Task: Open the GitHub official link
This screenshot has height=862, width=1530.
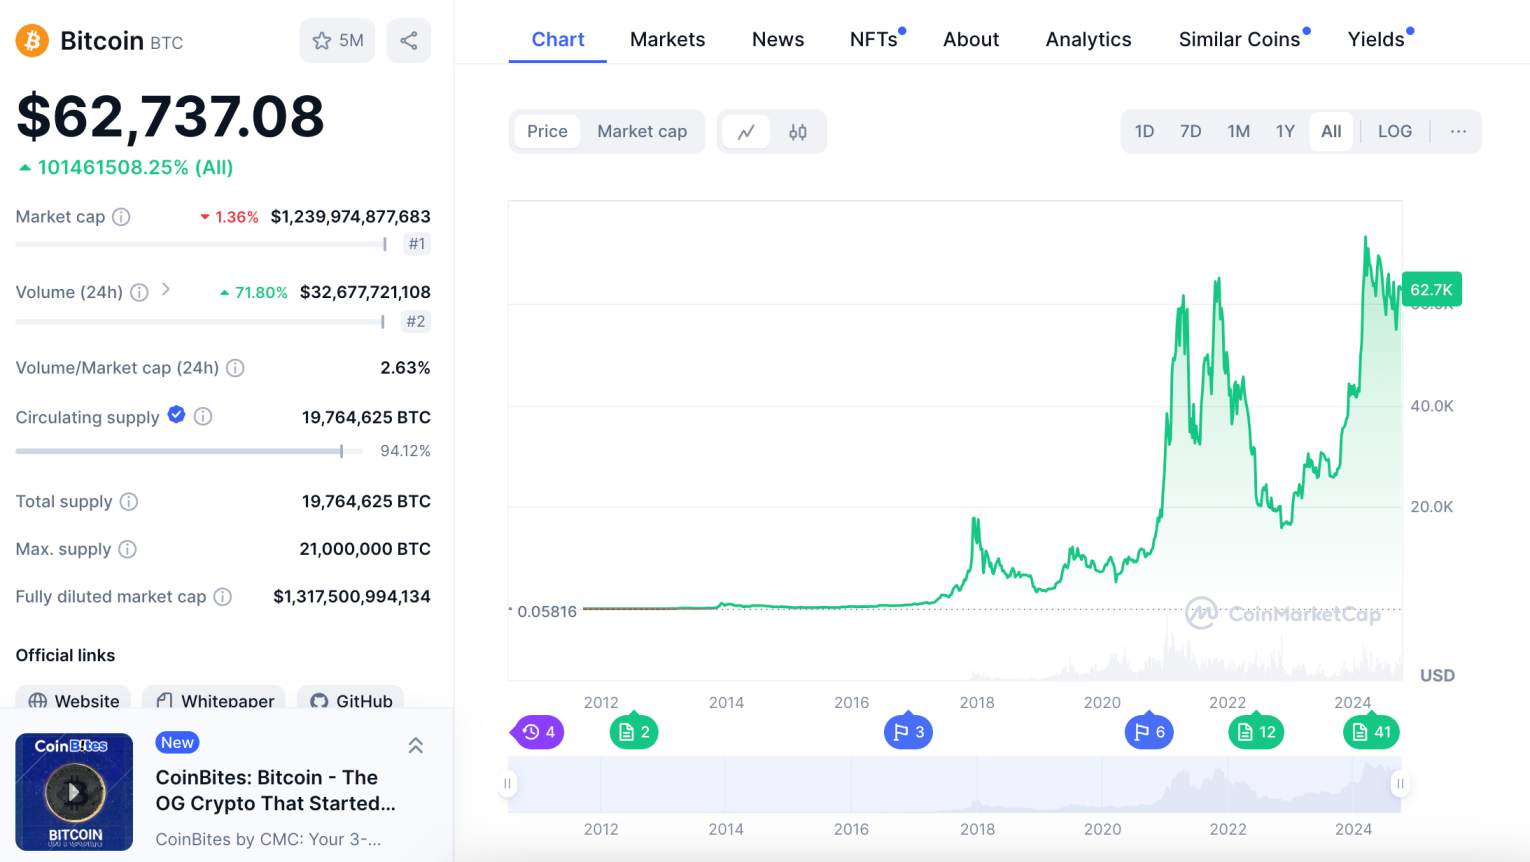Action: (x=351, y=700)
